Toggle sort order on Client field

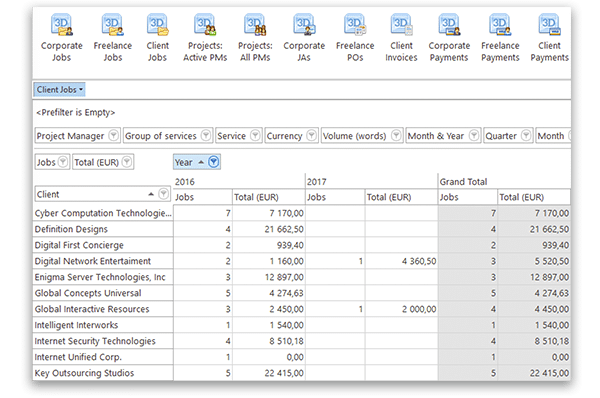point(151,194)
